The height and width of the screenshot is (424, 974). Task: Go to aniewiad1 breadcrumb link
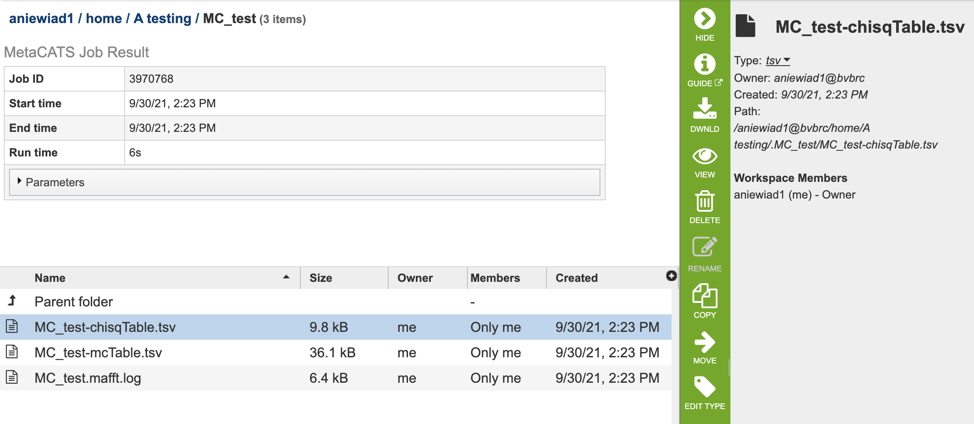pyautogui.click(x=39, y=19)
